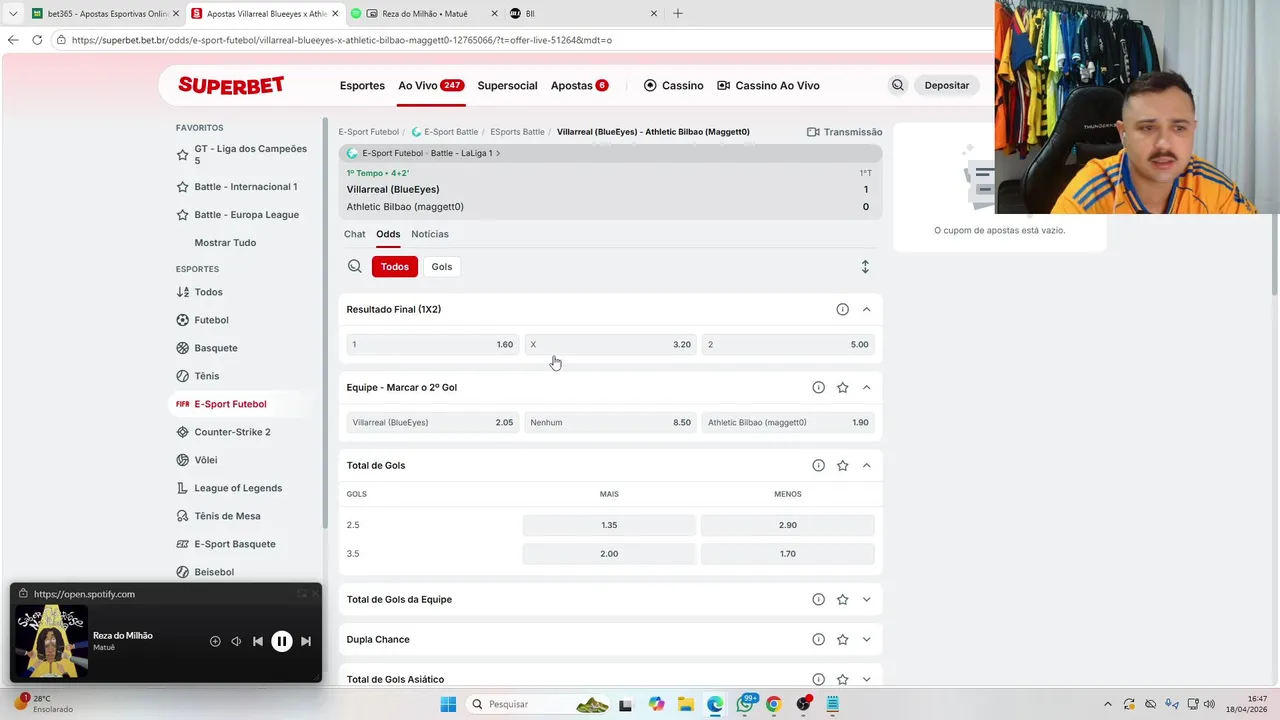The width and height of the screenshot is (1280, 720).
Task: Open Mostrar Tudo in favorites
Action: click(225, 243)
